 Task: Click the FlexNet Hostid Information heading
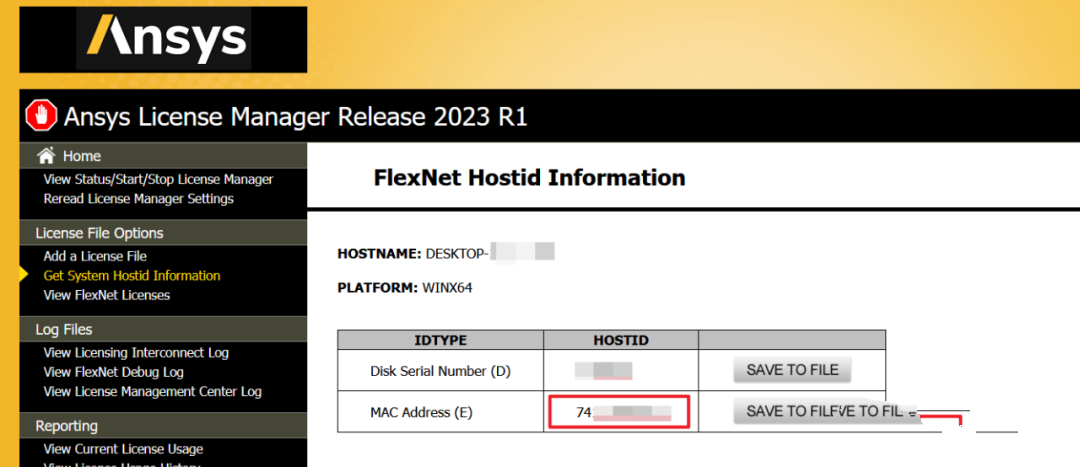[529, 178]
